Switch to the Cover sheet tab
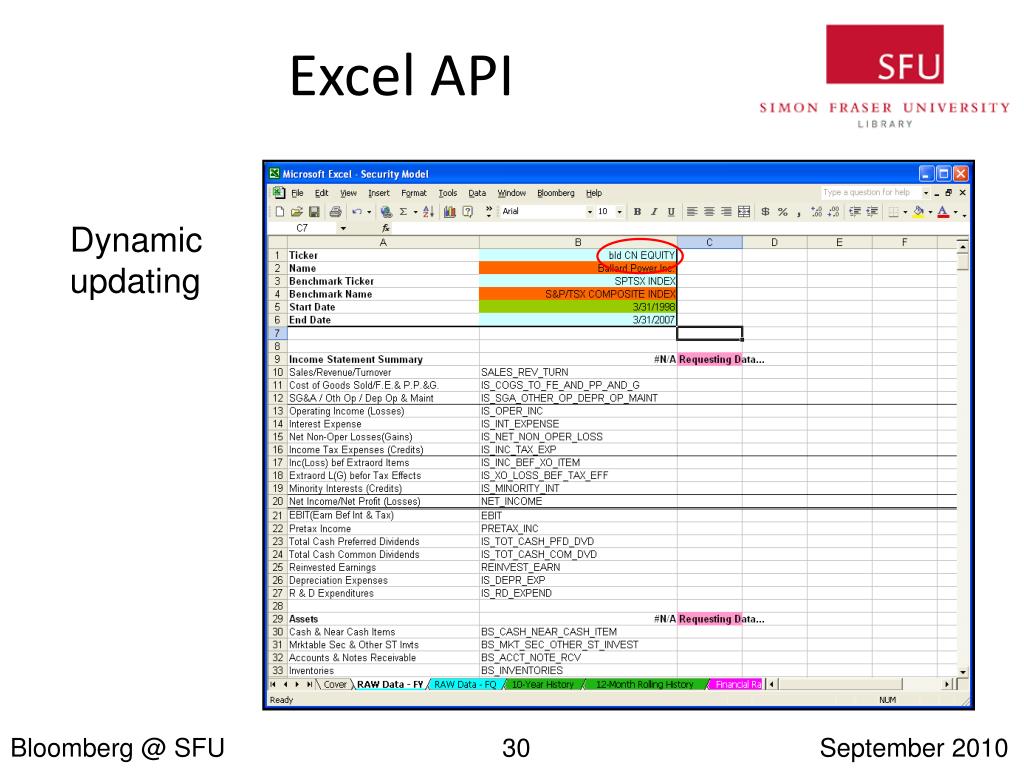1024x768 pixels. pyautogui.click(x=335, y=684)
